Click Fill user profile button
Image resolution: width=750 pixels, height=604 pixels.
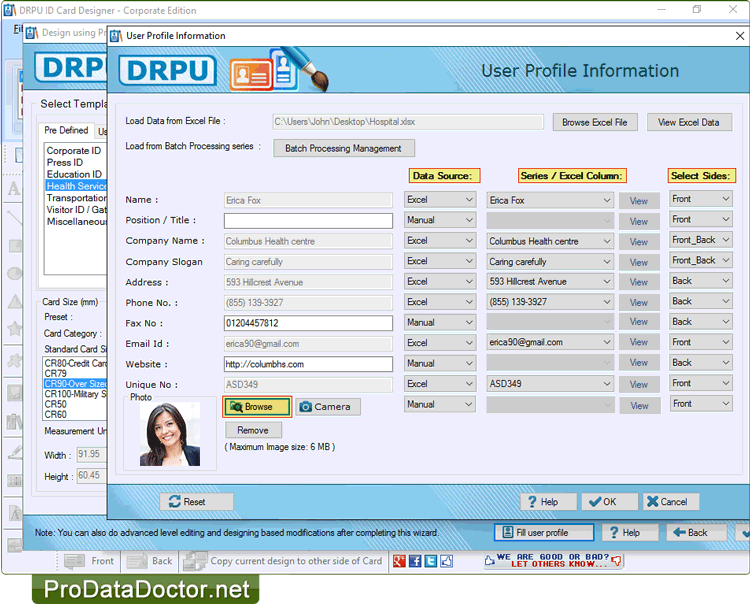point(544,533)
